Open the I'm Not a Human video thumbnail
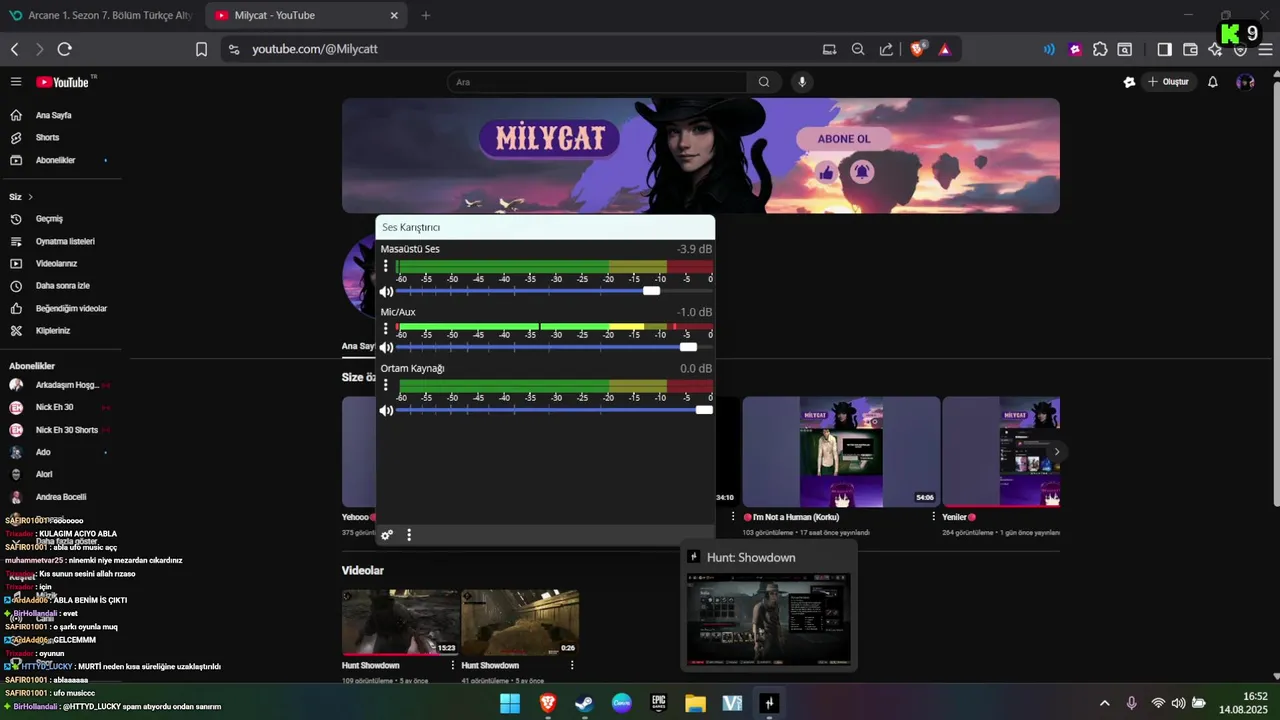Screen dimensions: 1280x720 point(841,452)
